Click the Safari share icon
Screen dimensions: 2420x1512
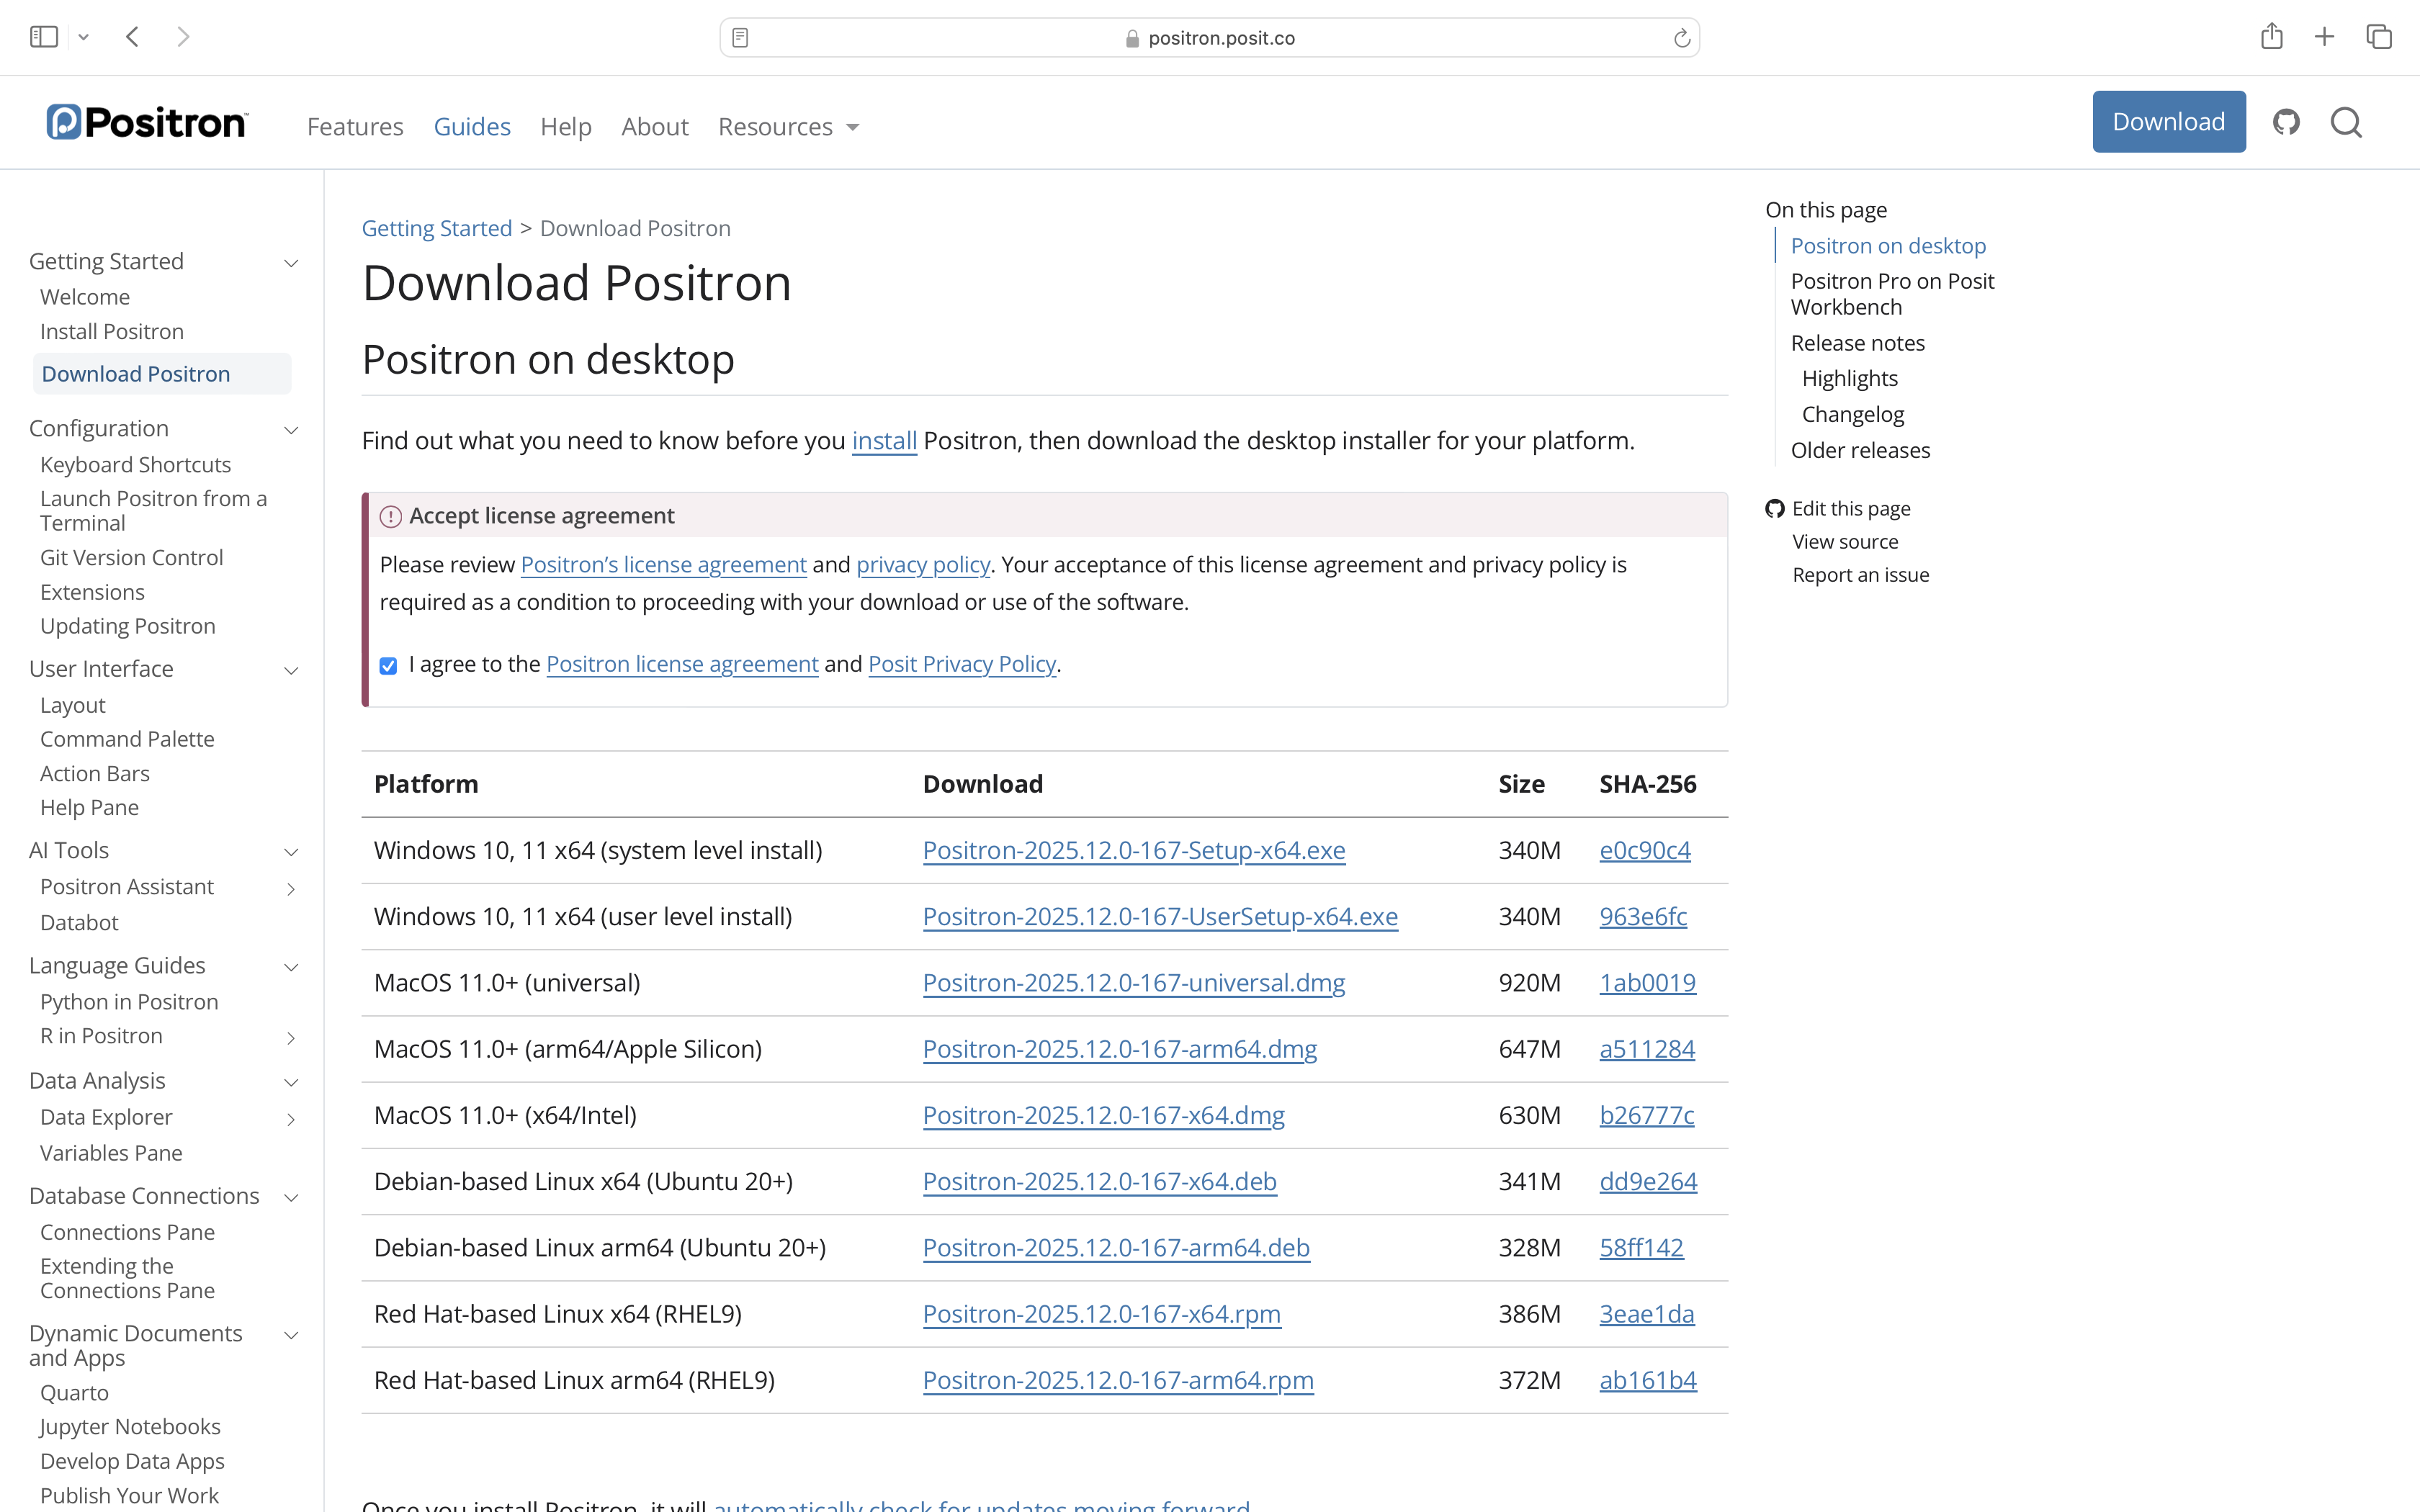(x=2271, y=37)
